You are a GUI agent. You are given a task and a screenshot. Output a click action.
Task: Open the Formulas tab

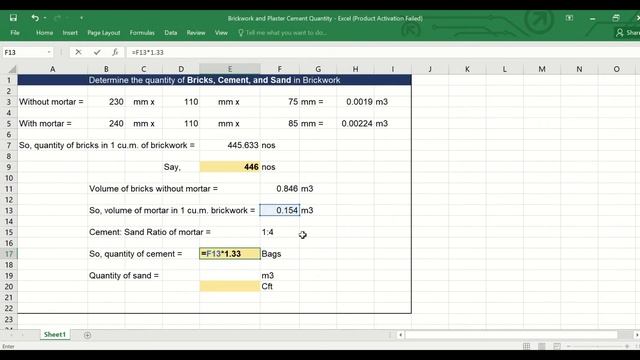[x=142, y=33]
